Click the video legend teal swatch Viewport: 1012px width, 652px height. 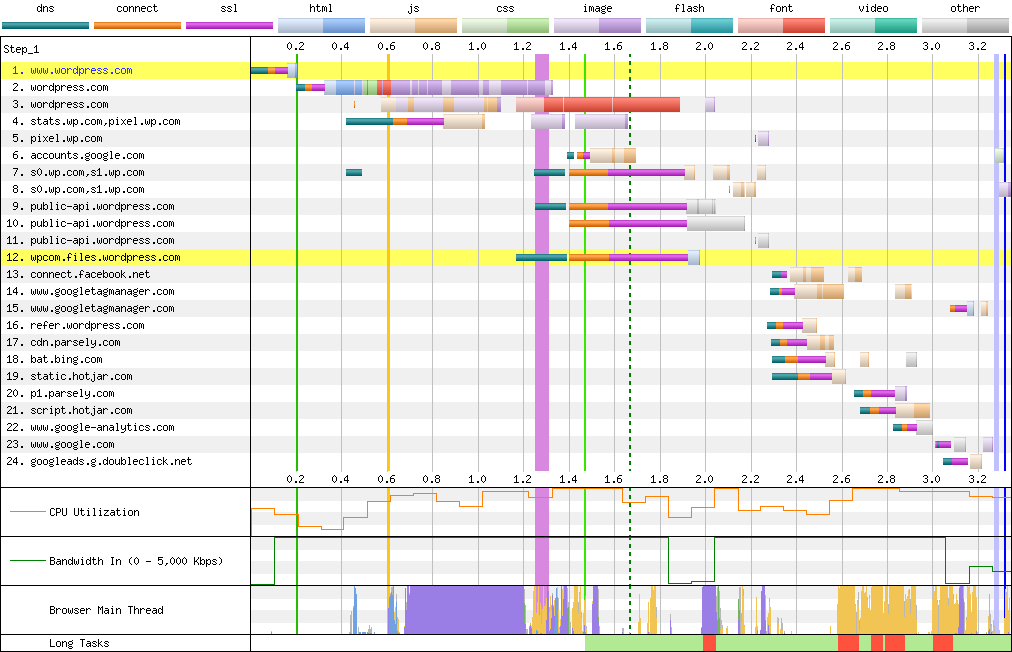pyautogui.click(x=873, y=25)
